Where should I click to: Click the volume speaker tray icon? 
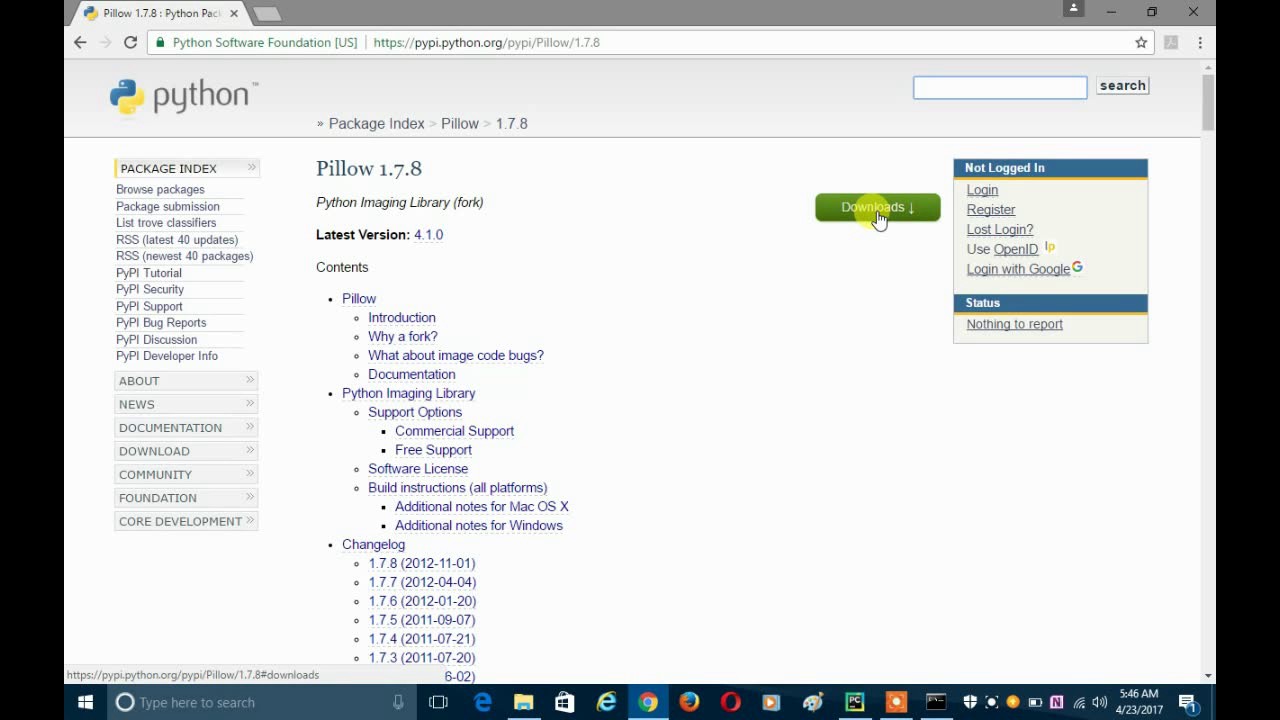click(1100, 702)
